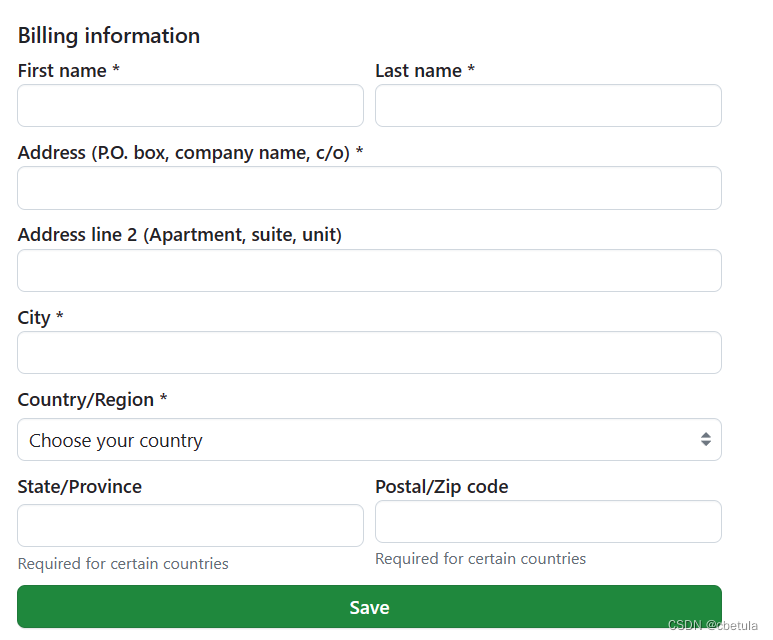Click the Address line 2 text field

pyautogui.click(x=369, y=271)
